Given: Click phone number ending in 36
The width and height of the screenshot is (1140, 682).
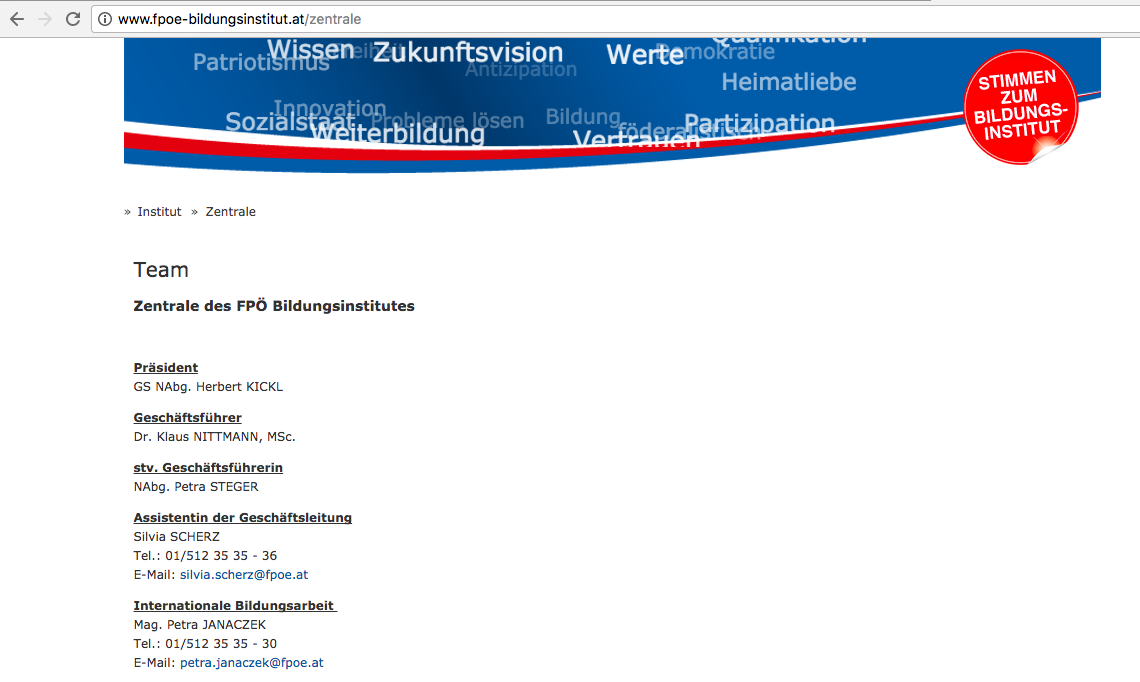Looking at the screenshot, I should [221, 555].
